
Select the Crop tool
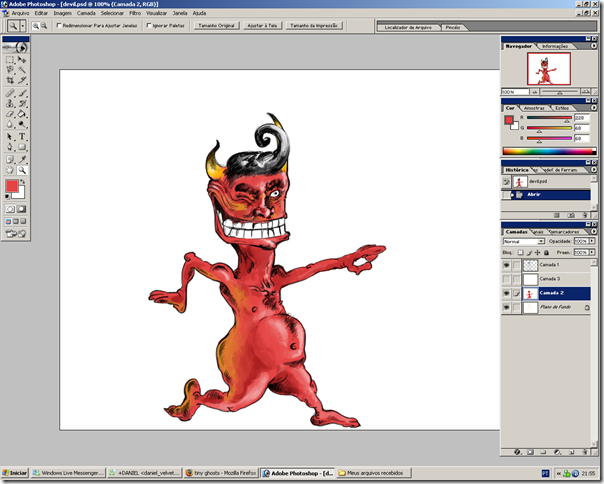coord(10,80)
